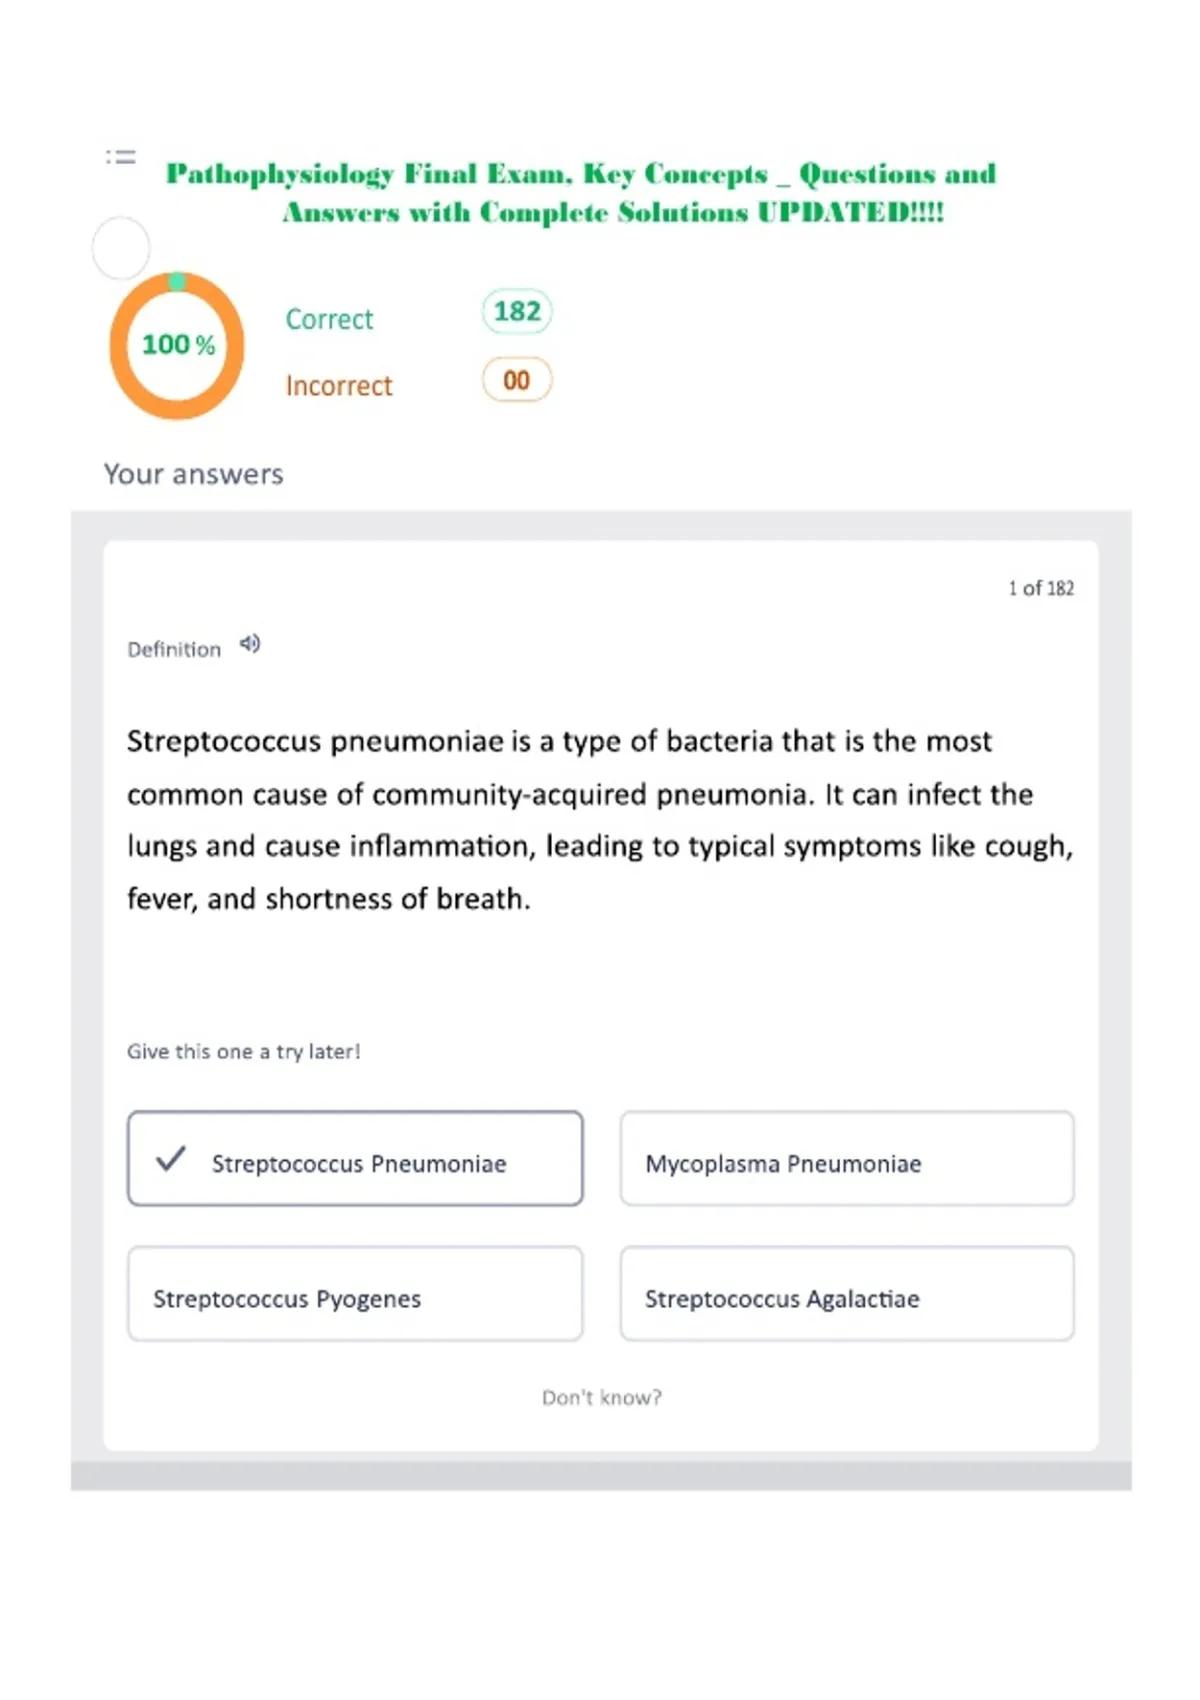Click Give this one a try later

point(243,1051)
